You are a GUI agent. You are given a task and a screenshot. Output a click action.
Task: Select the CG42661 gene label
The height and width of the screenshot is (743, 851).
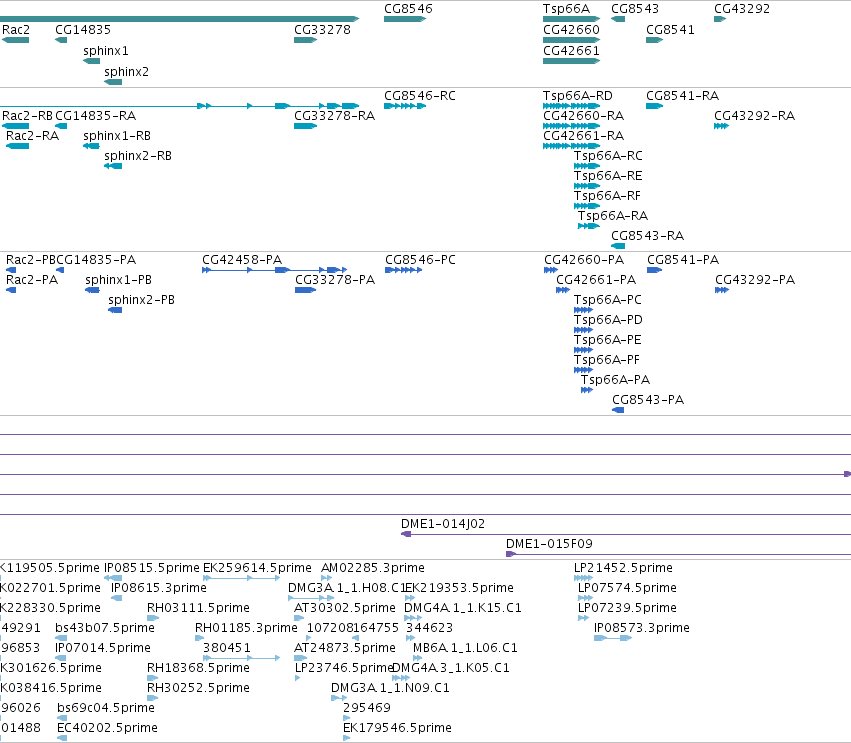coord(571,51)
